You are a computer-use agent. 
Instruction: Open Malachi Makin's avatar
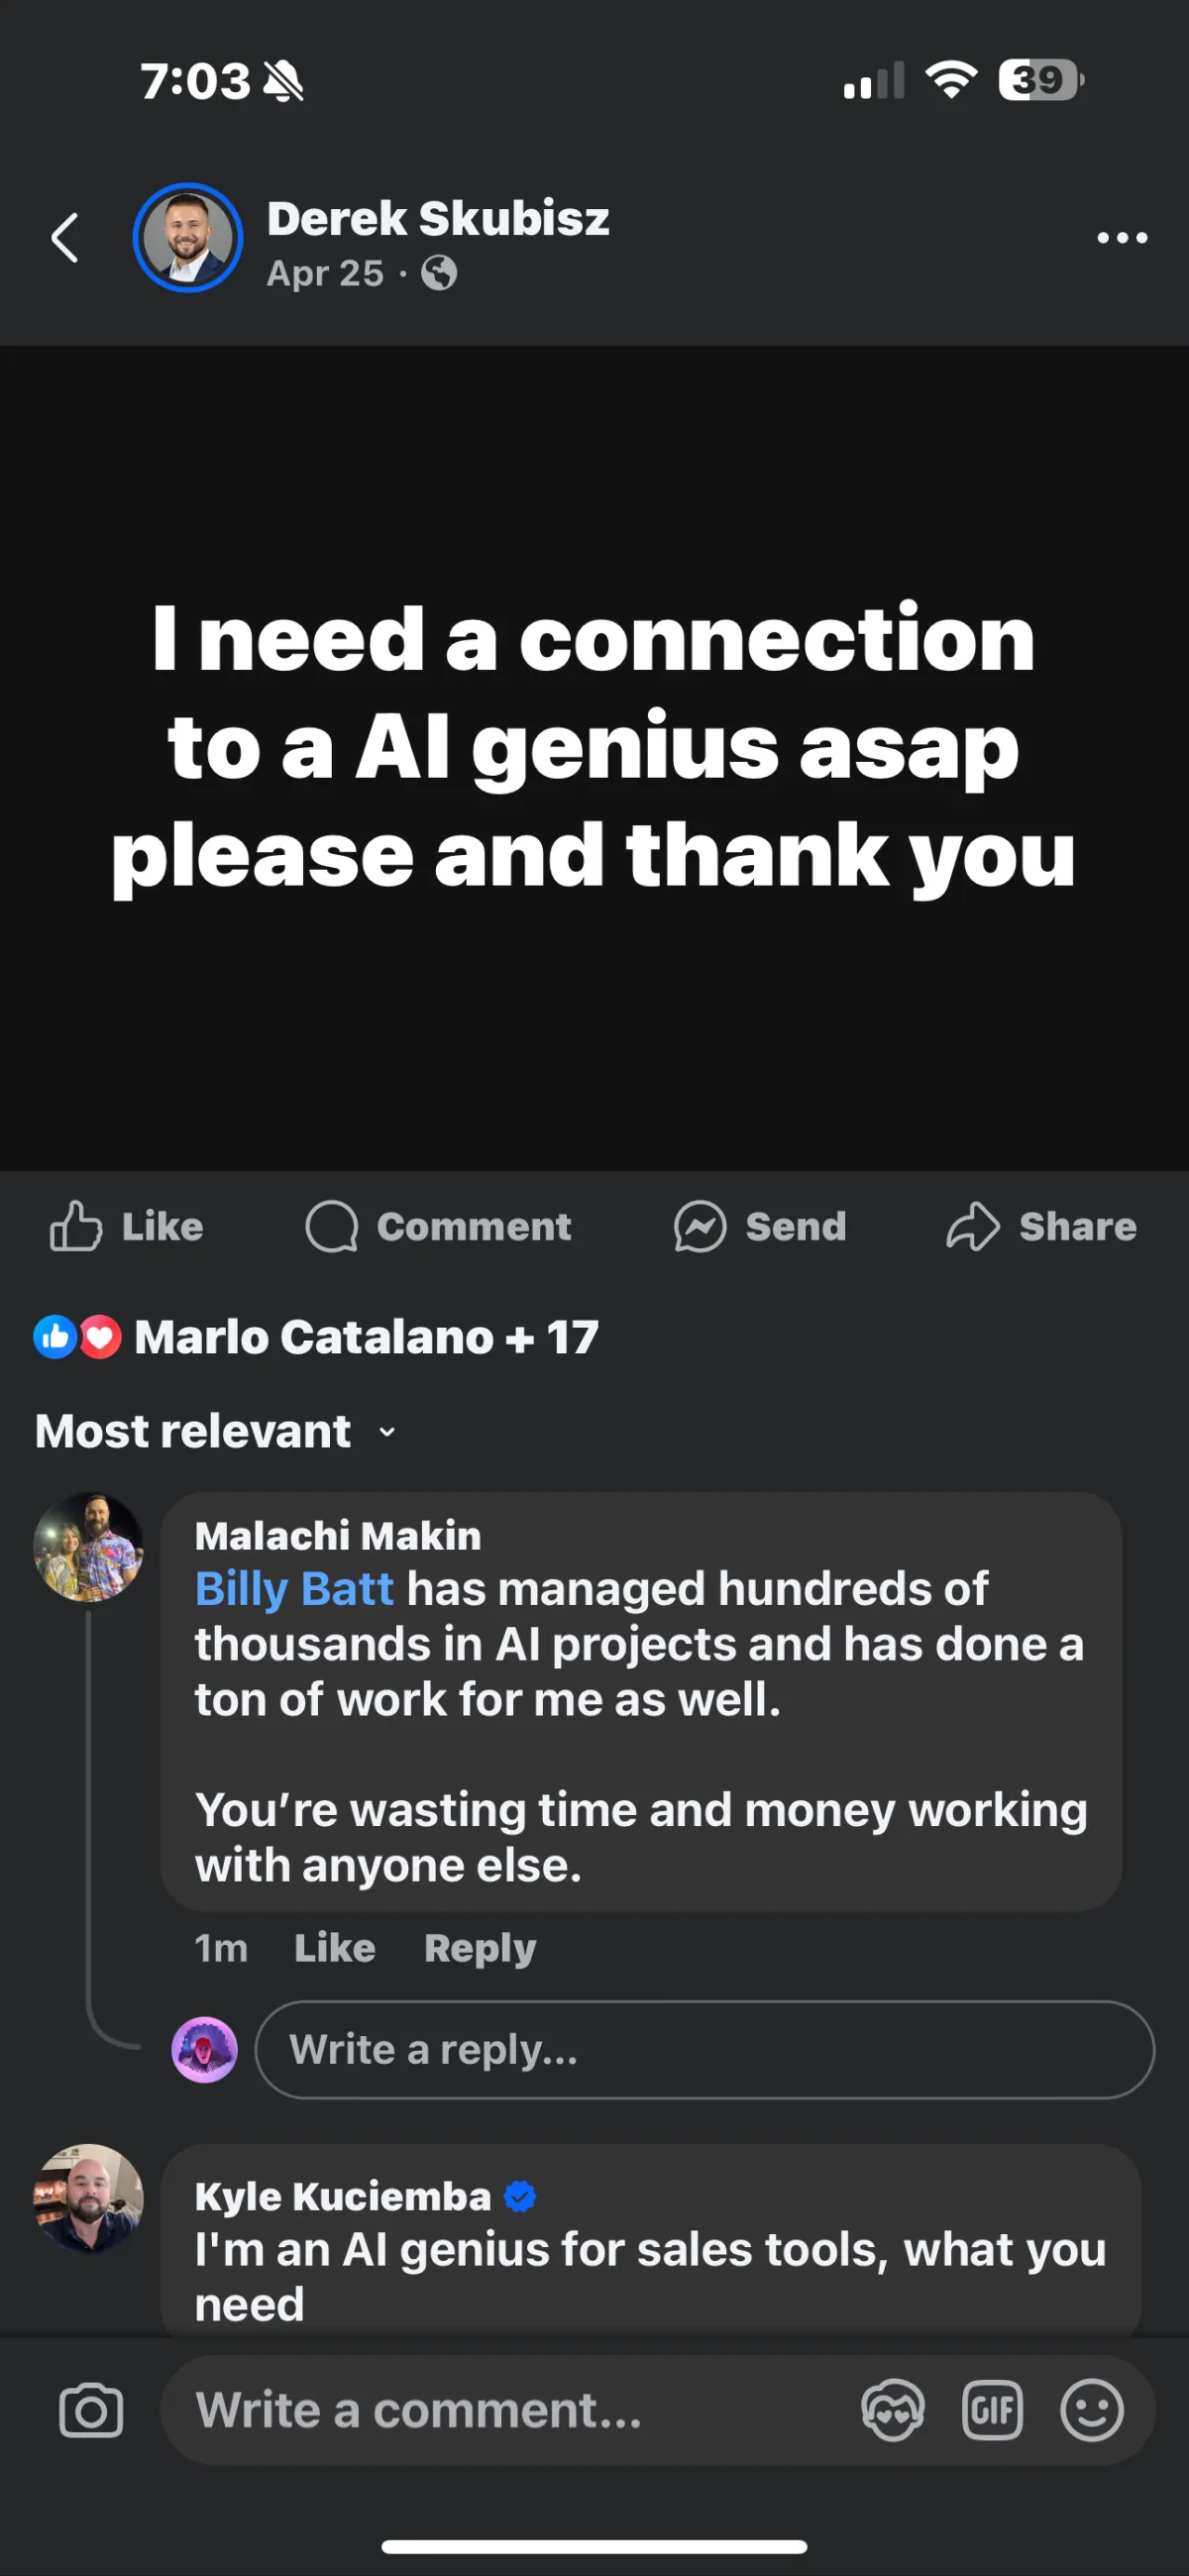click(x=89, y=1547)
